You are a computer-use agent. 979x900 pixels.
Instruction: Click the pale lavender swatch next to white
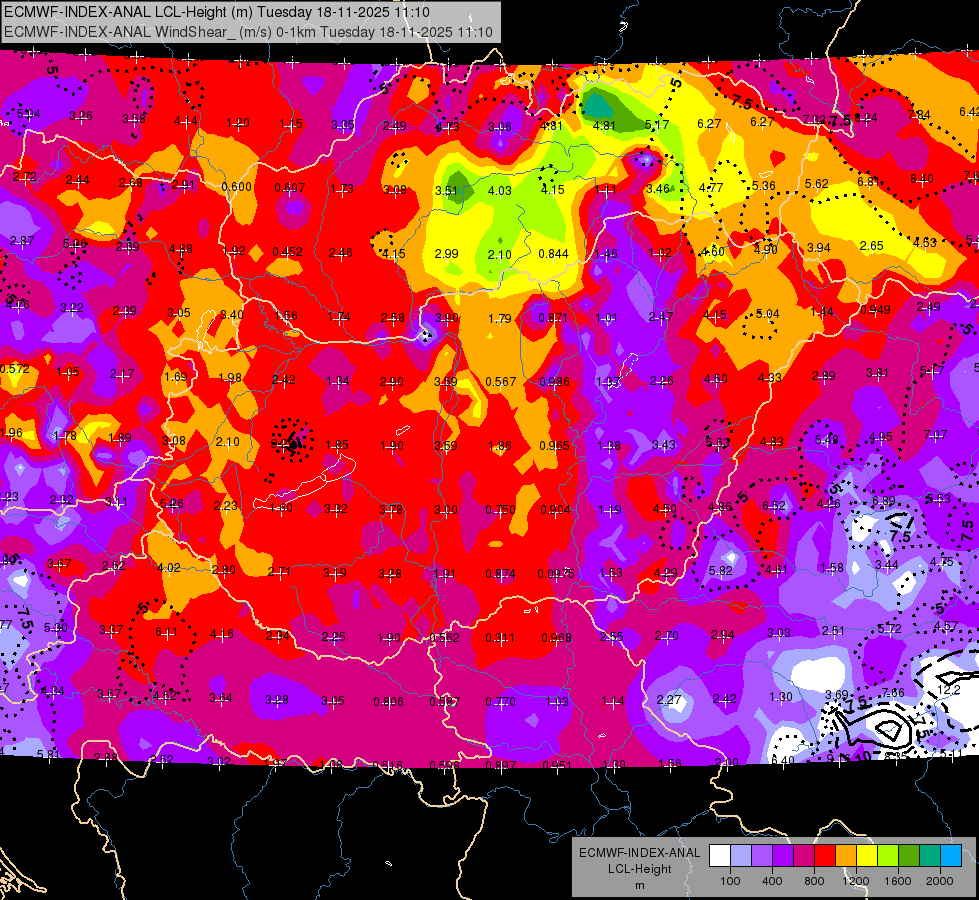tap(741, 856)
